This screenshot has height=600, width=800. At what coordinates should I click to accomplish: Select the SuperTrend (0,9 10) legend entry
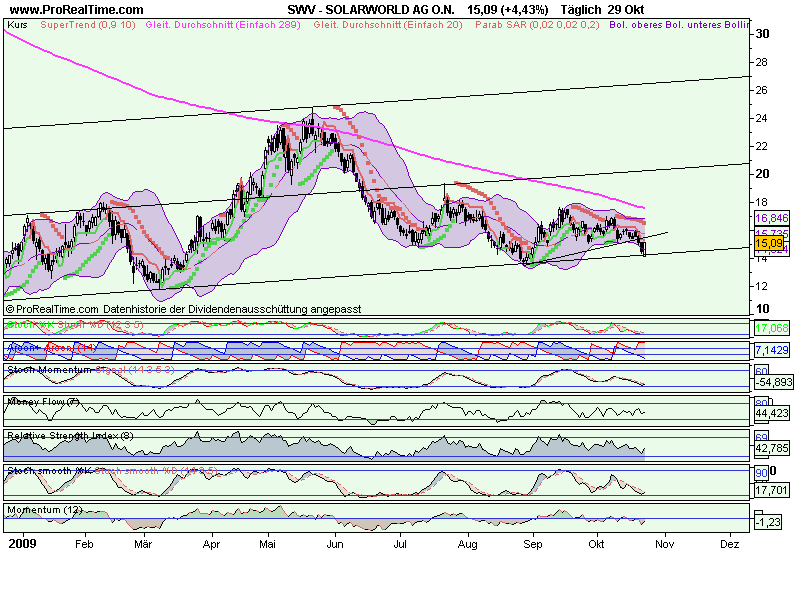pyautogui.click(x=88, y=24)
